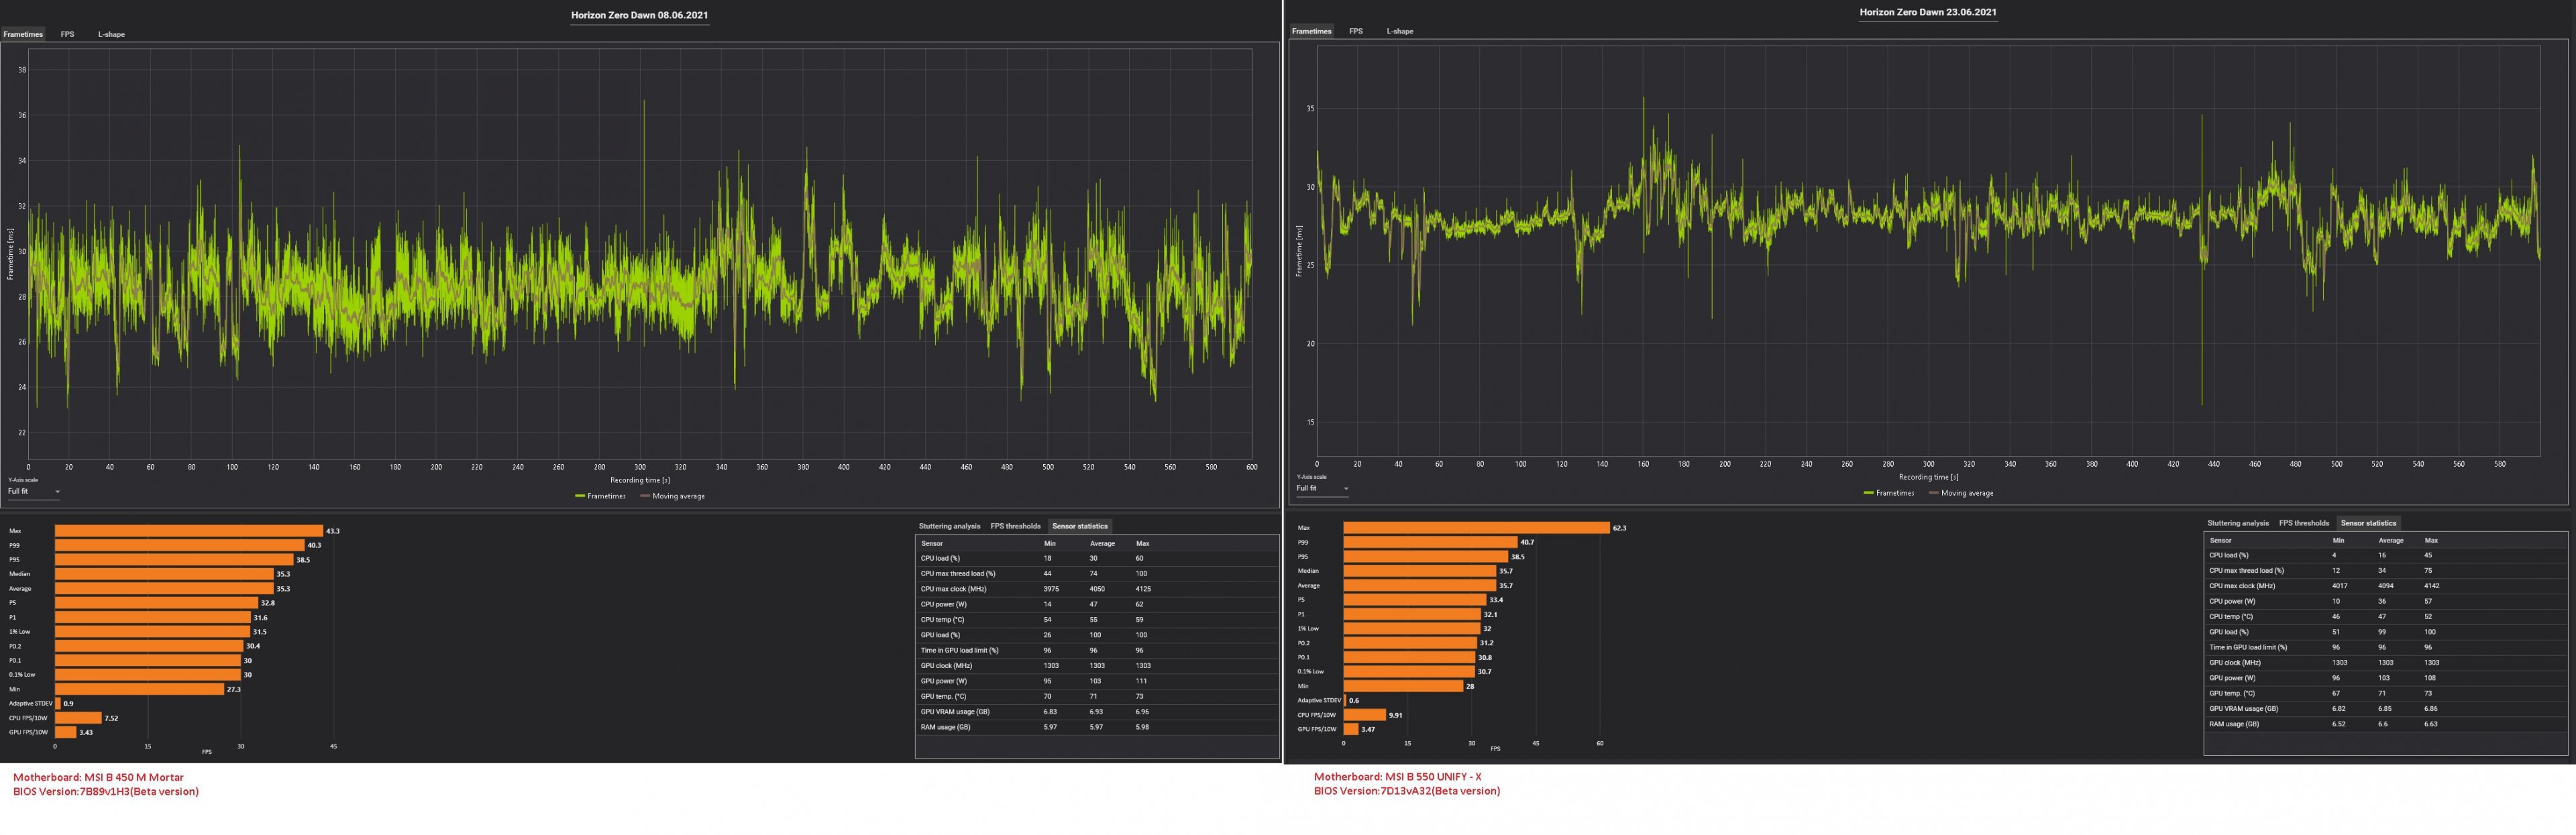Select CPU temp row in 08.06.2021 sensor table
Viewport: 2576px width, 835px height.
942,620
